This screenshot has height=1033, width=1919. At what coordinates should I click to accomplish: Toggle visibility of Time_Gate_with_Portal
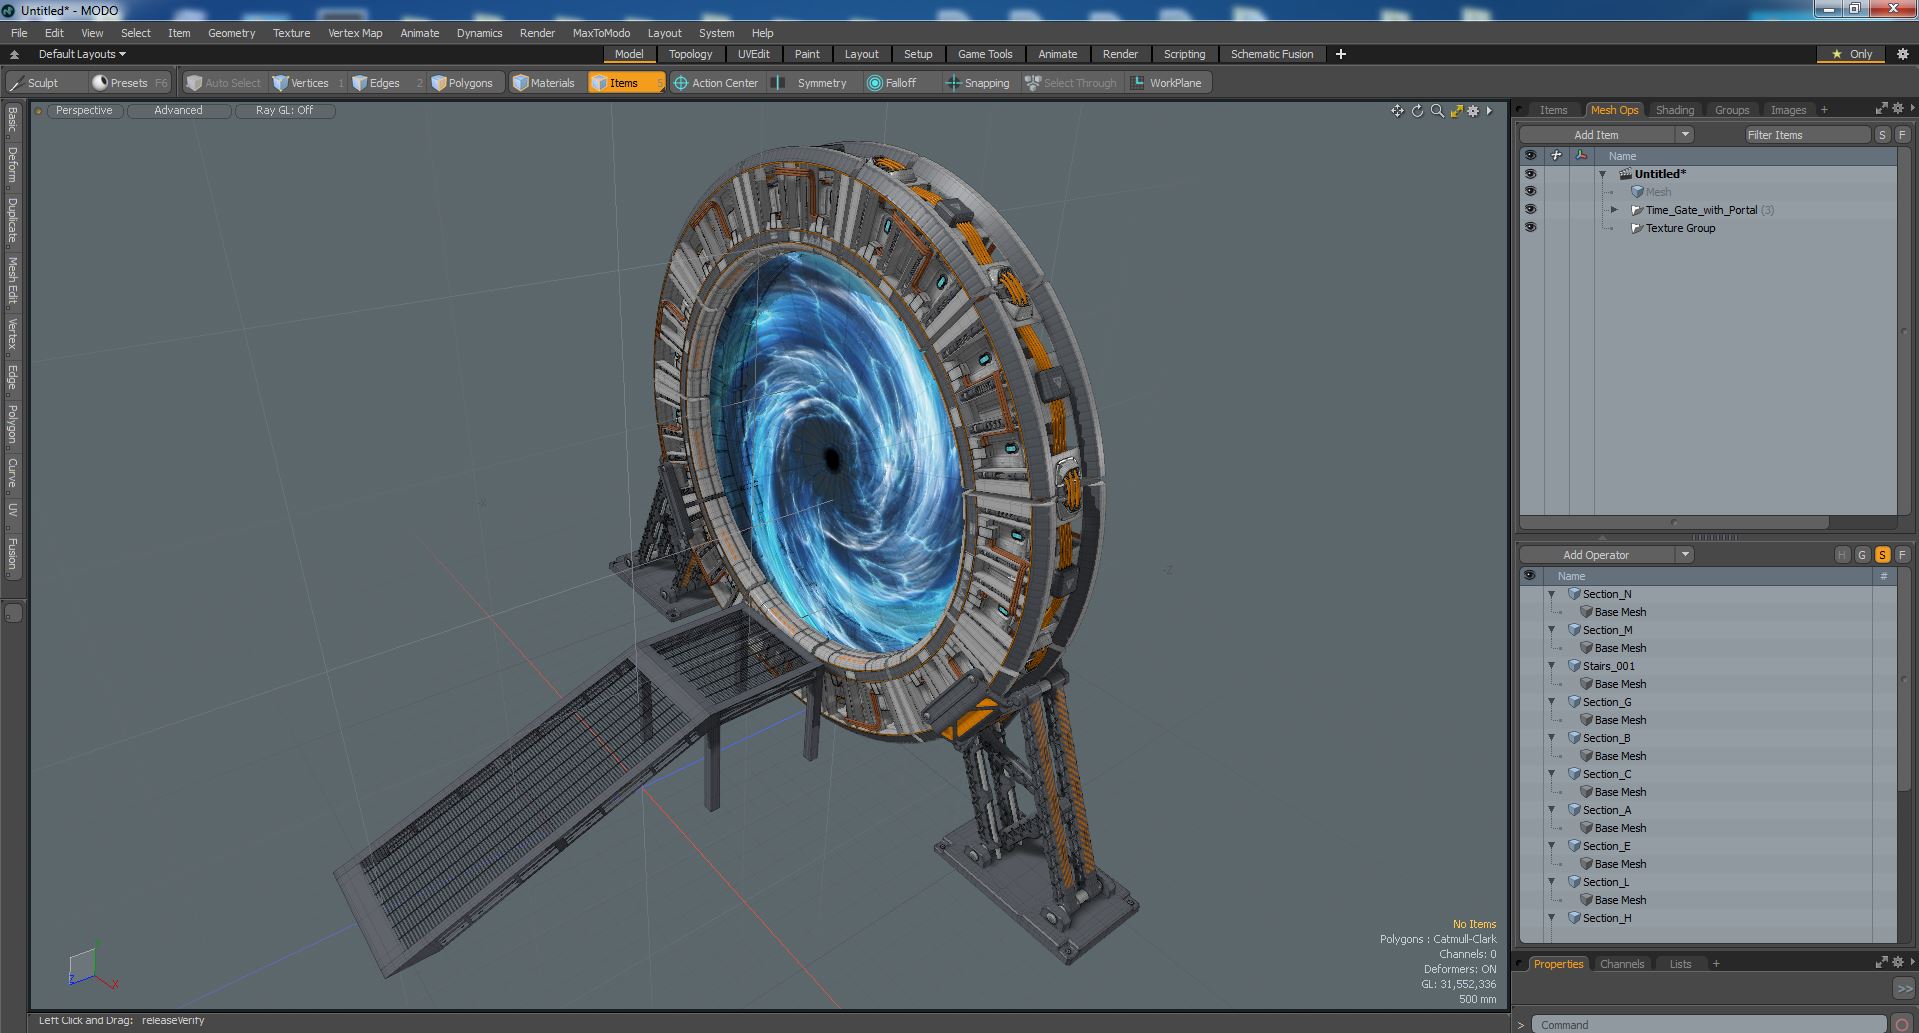pyautogui.click(x=1530, y=210)
